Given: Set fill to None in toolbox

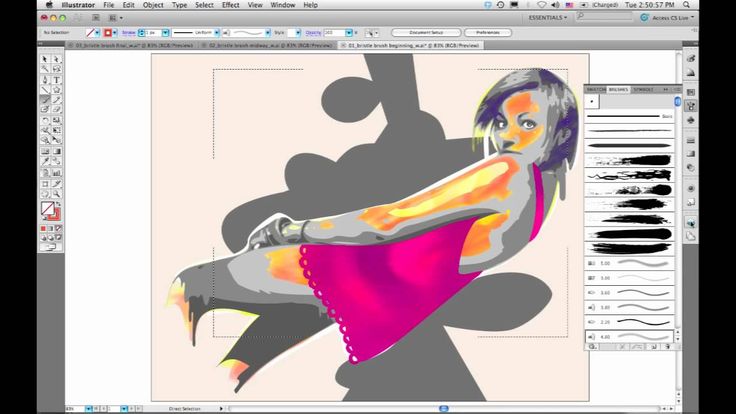Looking at the screenshot, I should click(58, 228).
